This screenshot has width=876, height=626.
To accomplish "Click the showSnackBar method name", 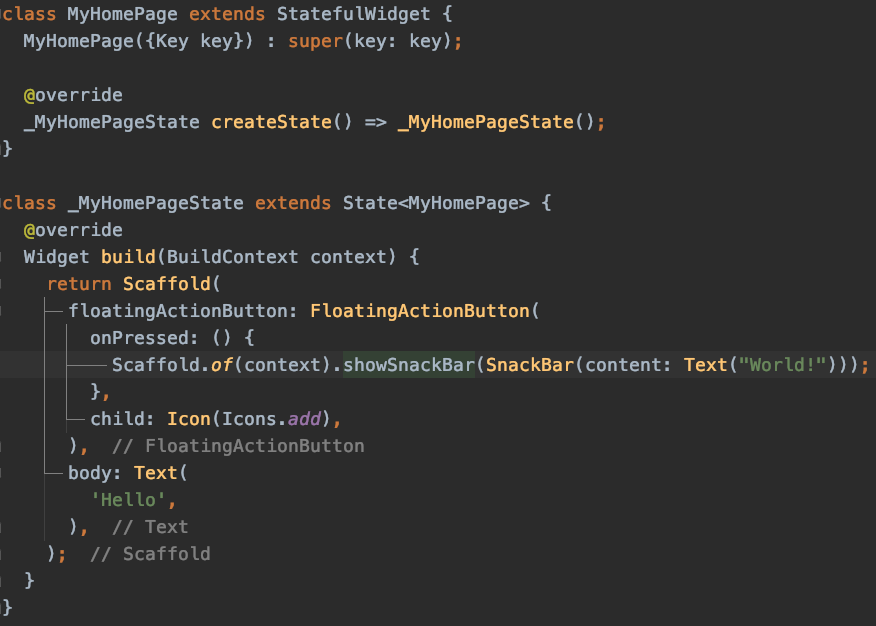I will coord(408,365).
